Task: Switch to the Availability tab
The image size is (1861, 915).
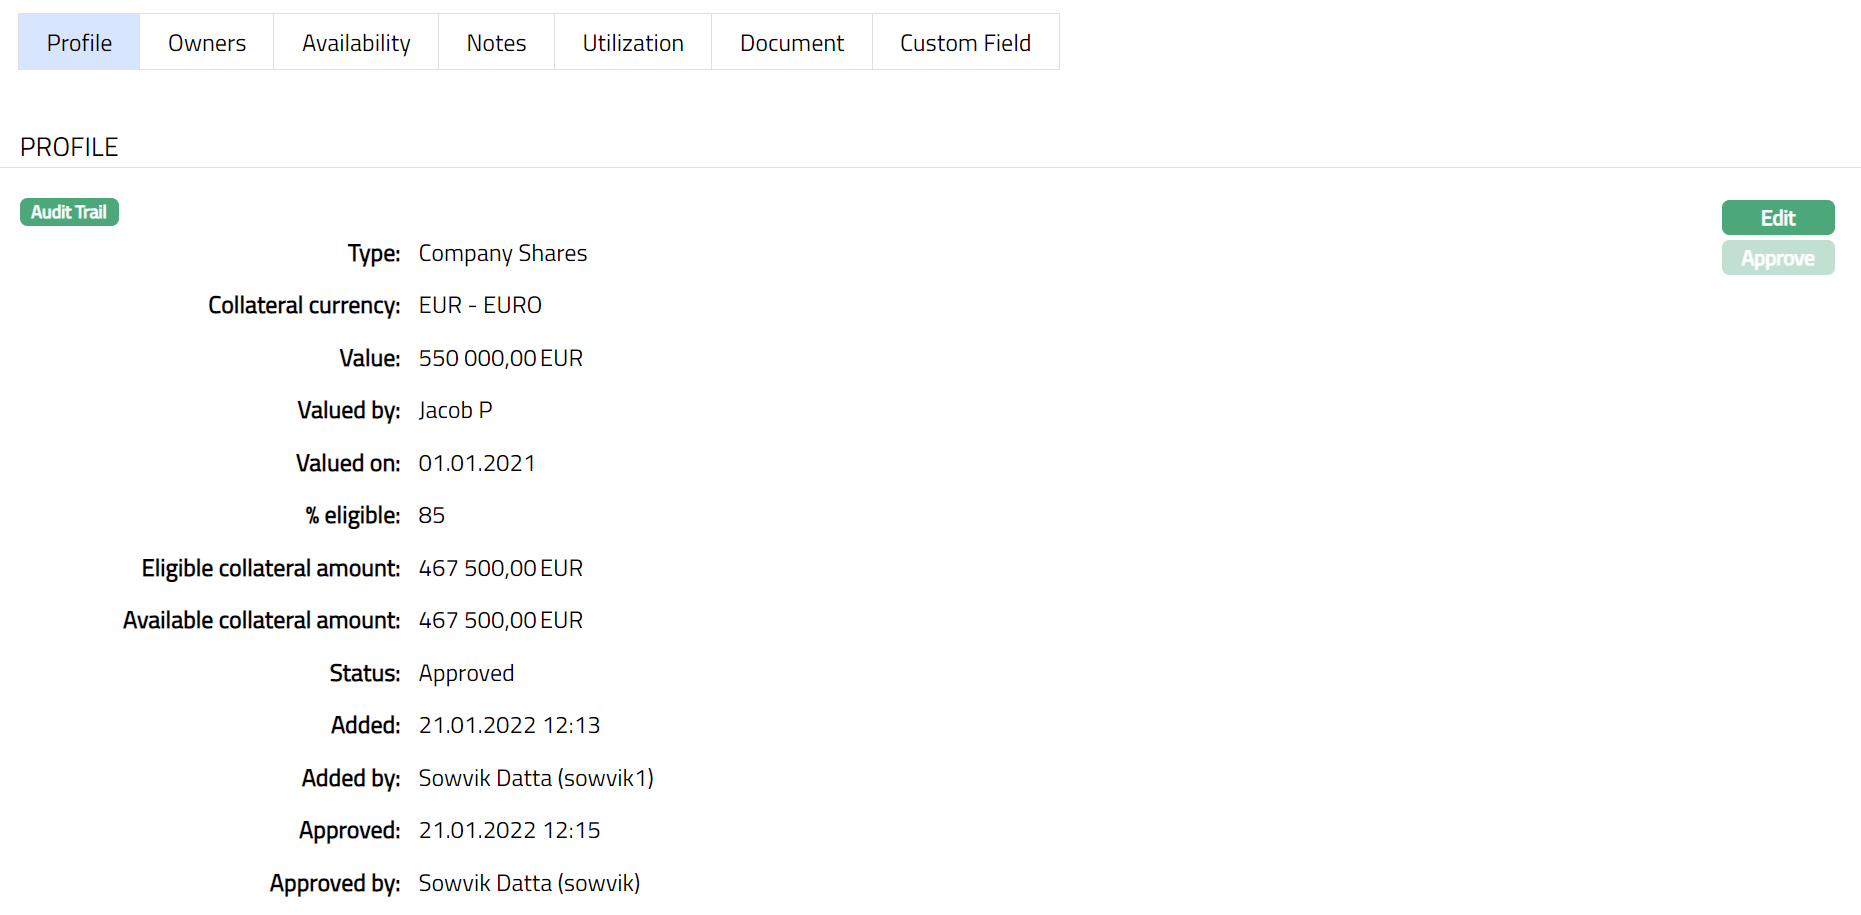Action: [x=356, y=43]
